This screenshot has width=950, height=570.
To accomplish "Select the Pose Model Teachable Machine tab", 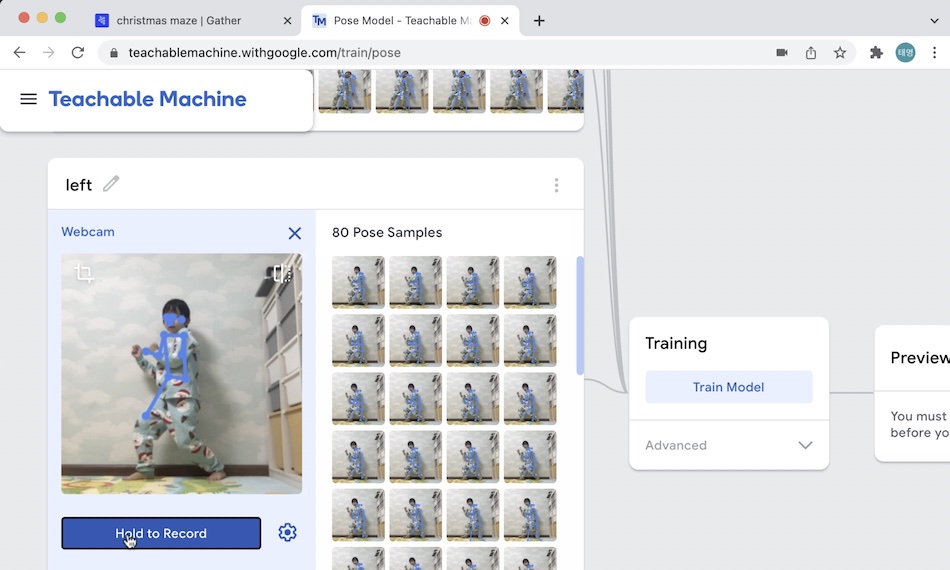I will click(x=400, y=20).
